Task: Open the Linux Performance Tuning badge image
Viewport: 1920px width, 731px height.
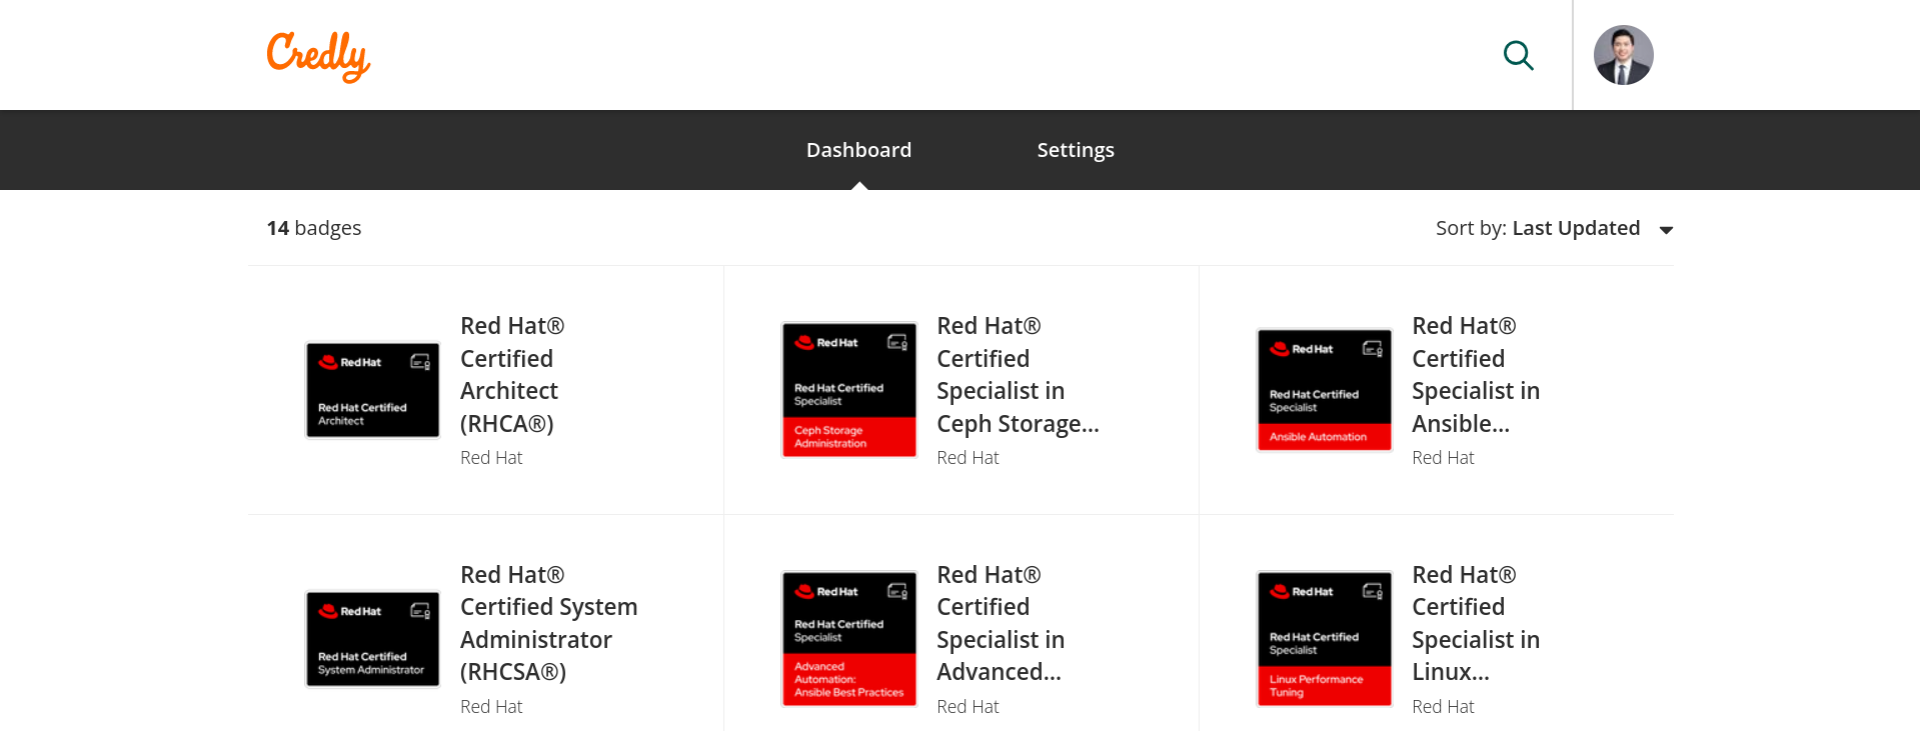Action: [1324, 639]
